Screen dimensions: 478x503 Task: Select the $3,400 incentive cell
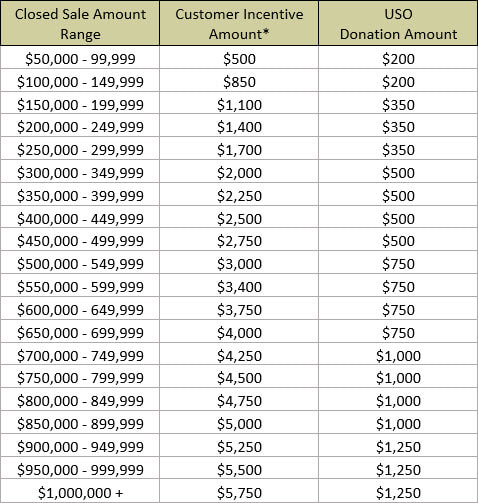[239, 286]
